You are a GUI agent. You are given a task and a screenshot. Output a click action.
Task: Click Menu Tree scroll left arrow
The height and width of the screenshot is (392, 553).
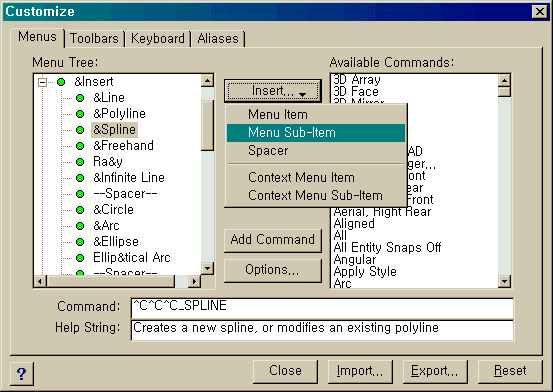coord(40,282)
